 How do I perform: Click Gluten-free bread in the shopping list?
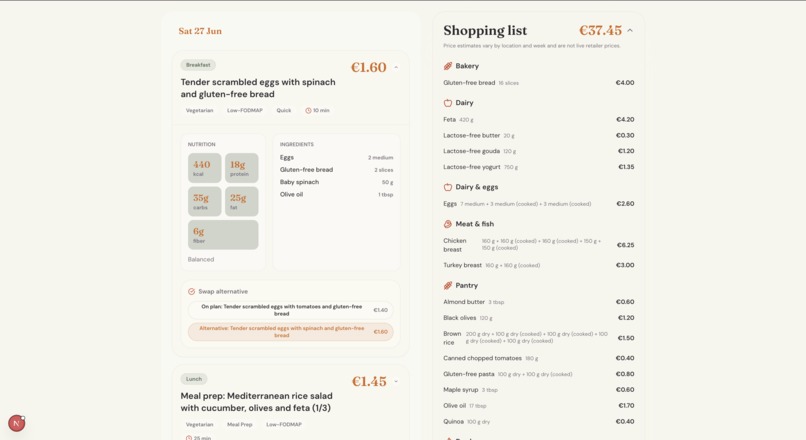(539, 83)
